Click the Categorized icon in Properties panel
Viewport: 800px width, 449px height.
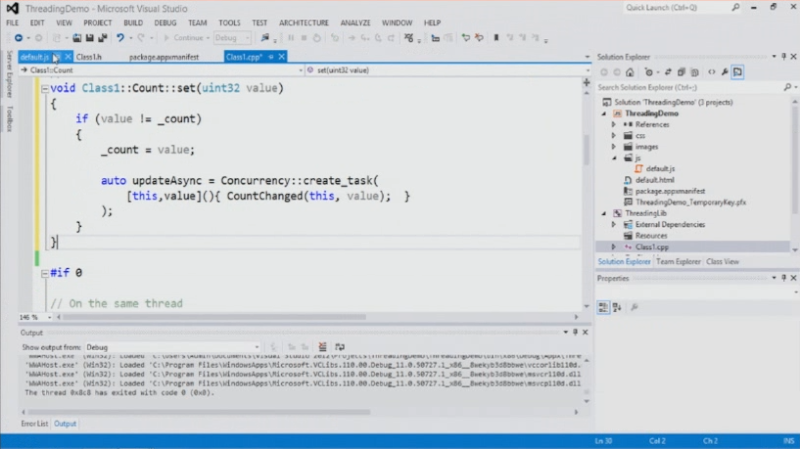[603, 307]
